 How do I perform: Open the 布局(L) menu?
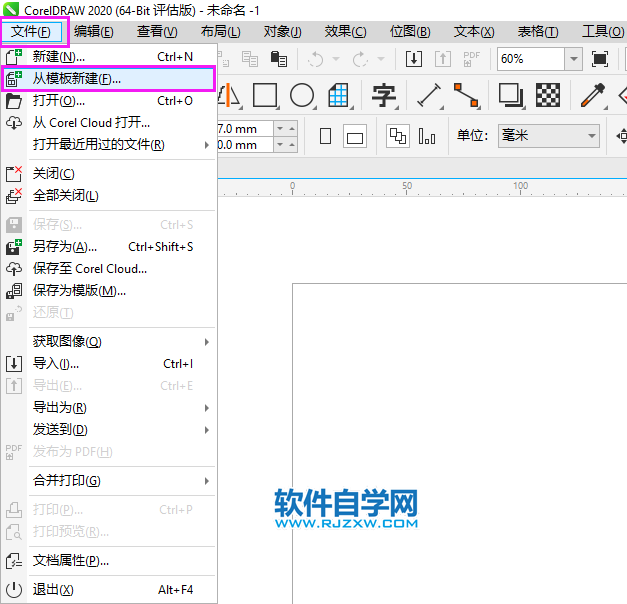tap(221, 32)
